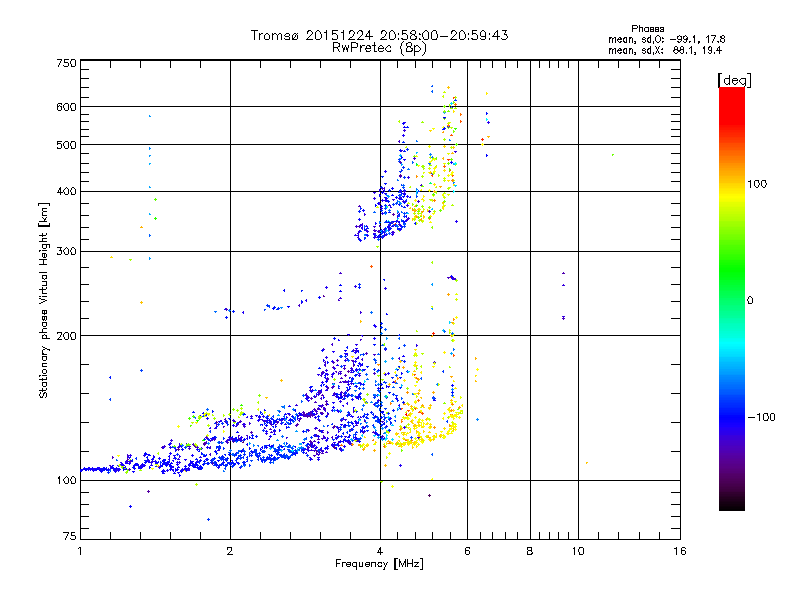Click the isolated green data point near 12 MHz

pos(613,155)
